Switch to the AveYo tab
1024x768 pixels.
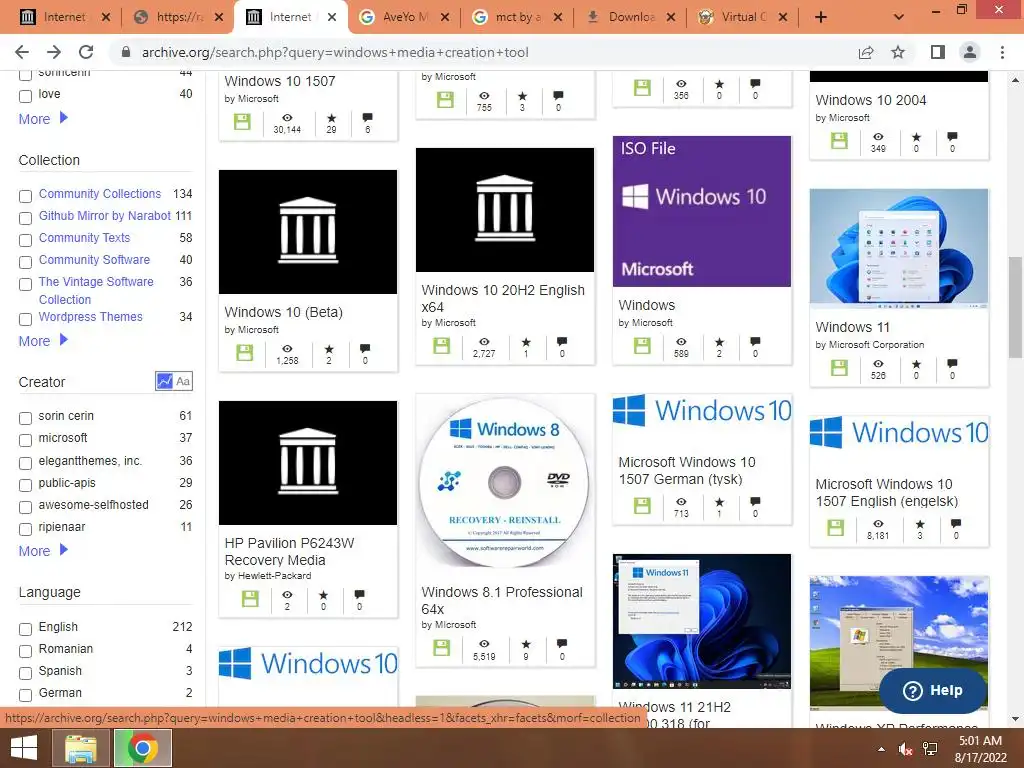405,17
